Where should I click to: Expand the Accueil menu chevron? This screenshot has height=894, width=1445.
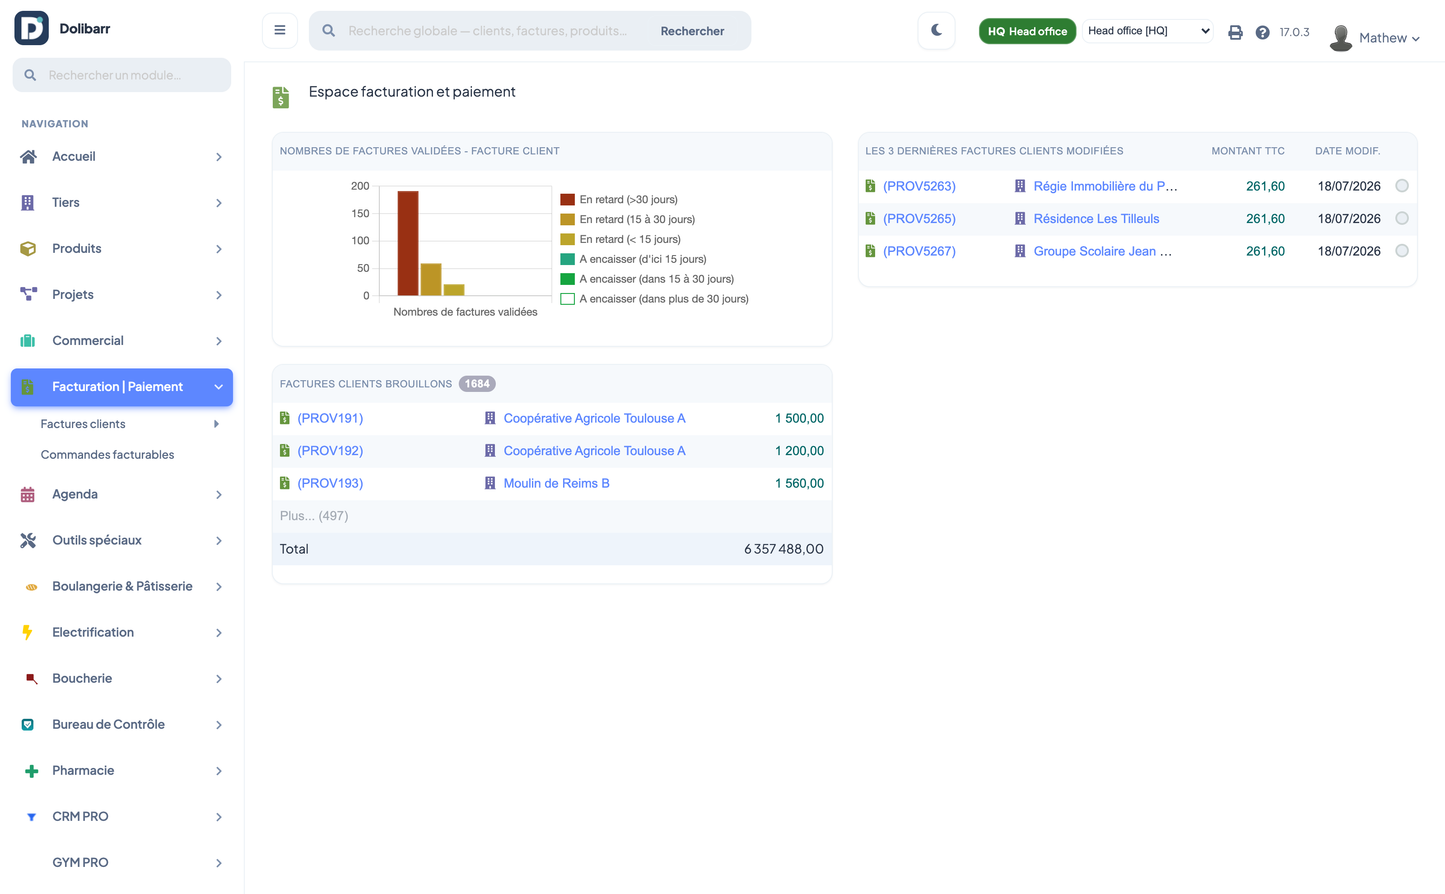click(218, 157)
